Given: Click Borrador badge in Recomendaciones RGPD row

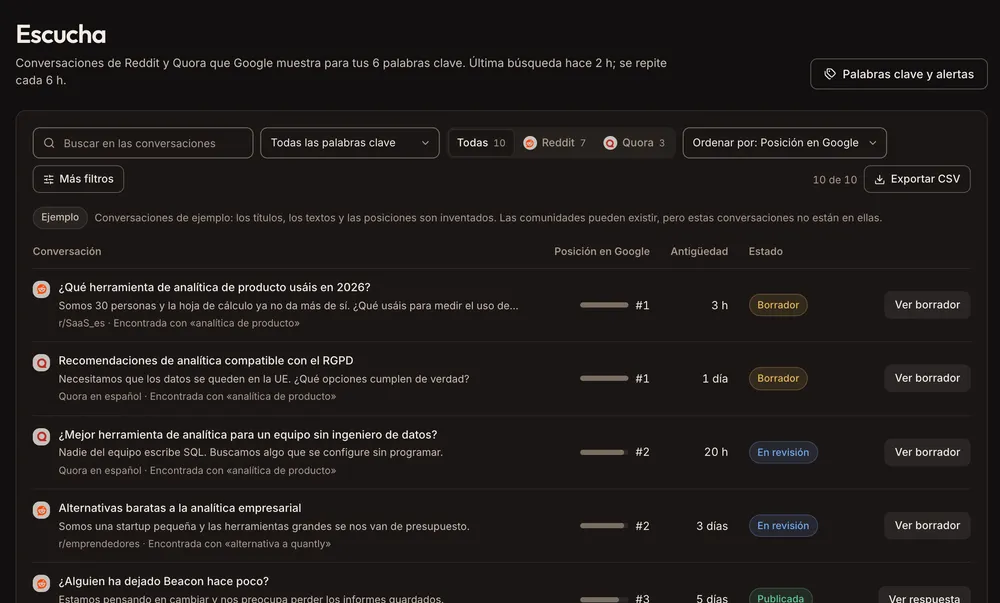Looking at the screenshot, I should click(x=778, y=379).
